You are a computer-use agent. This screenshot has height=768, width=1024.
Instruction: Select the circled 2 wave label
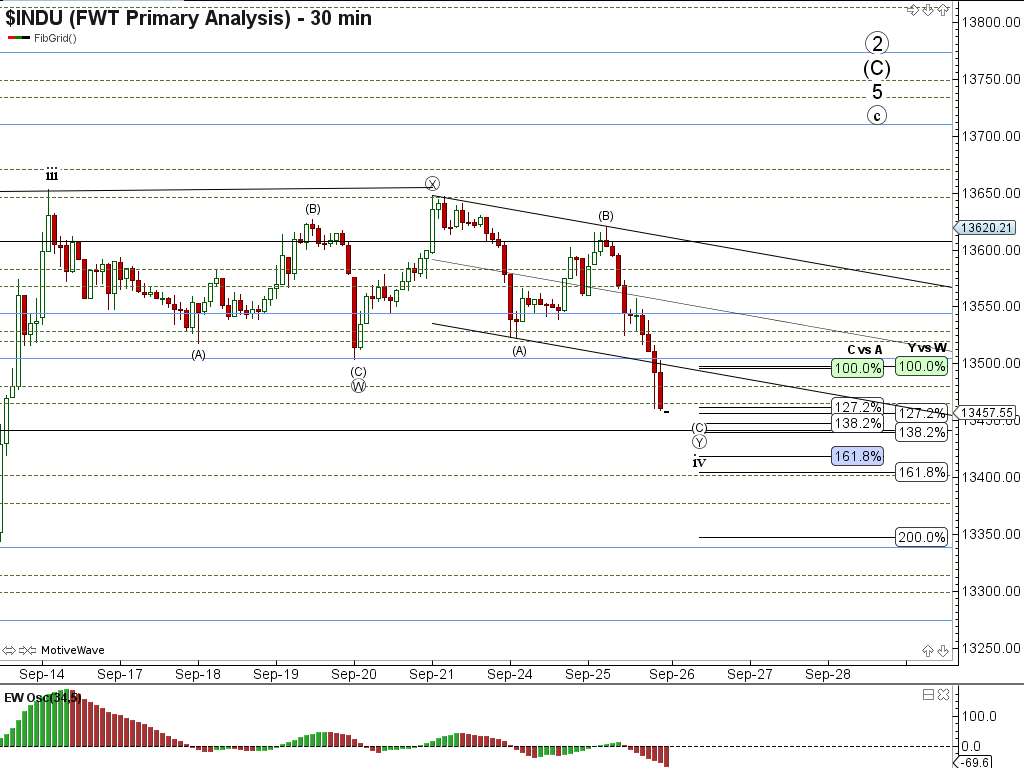pyautogui.click(x=877, y=43)
